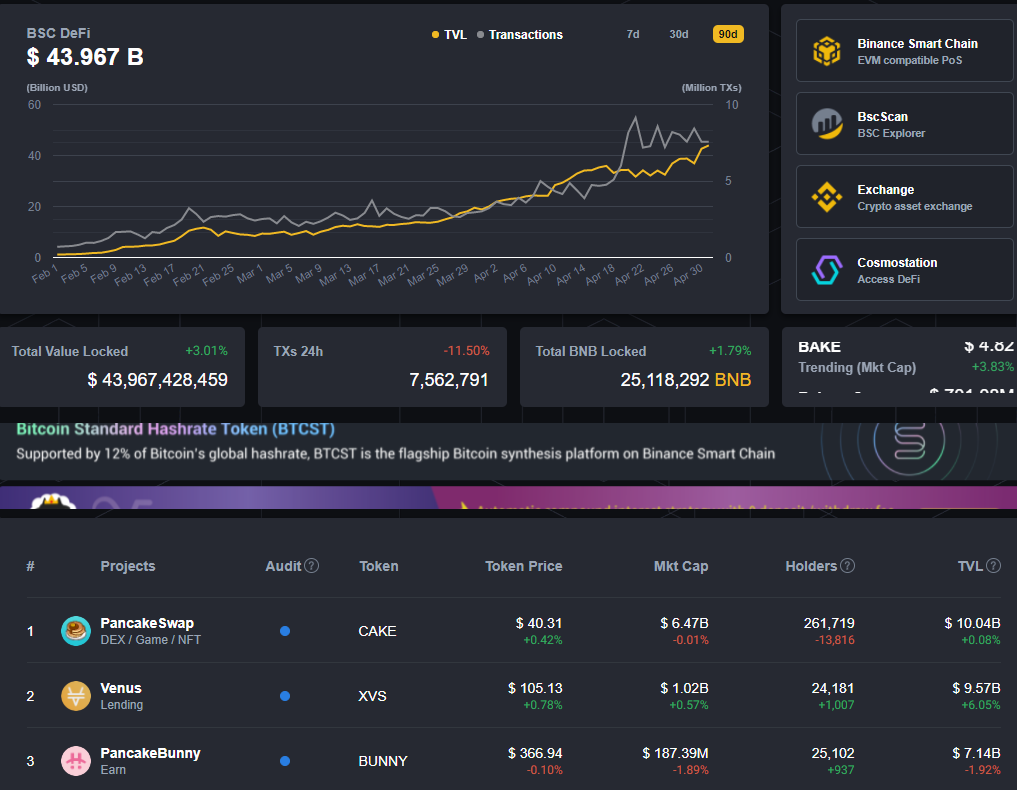Switch chart range to 30d
The image size is (1017, 790).
tap(678, 34)
